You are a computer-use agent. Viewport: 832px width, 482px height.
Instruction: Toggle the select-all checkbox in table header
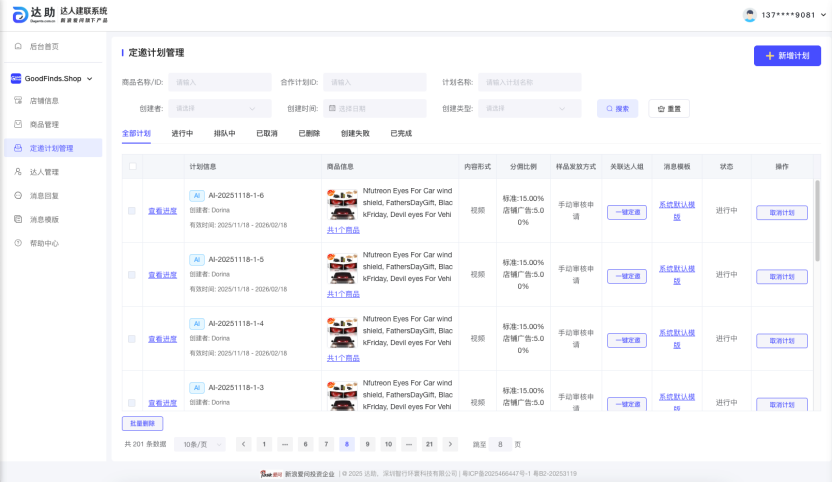coord(132,167)
